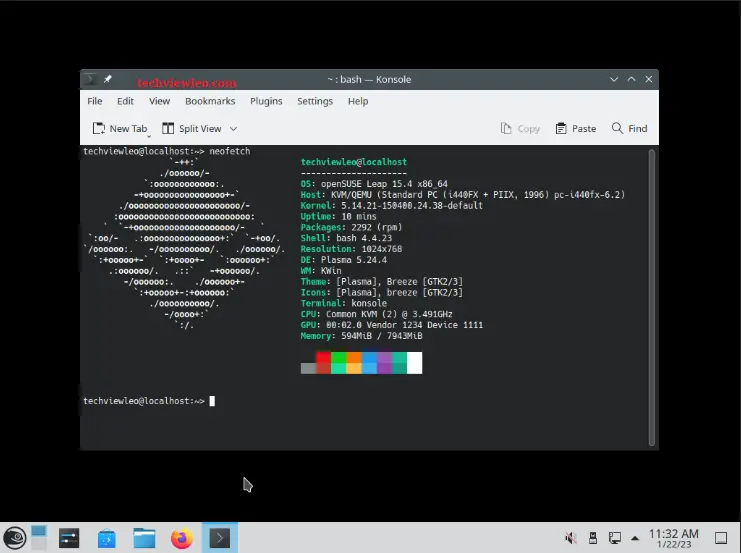The height and width of the screenshot is (553, 741).
Task: Click the 'Memory: 594MiB / 7943MiB' line
Action: coord(361,336)
